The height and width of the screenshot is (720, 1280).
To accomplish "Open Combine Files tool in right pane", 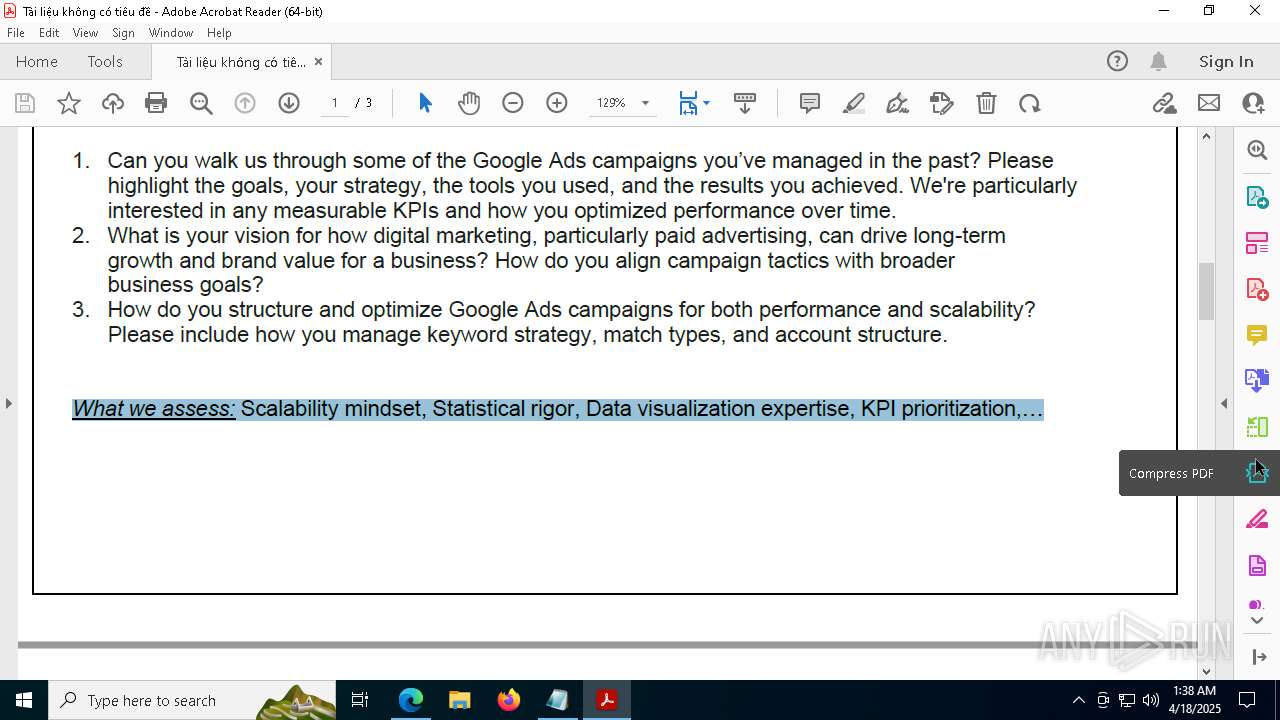I will pyautogui.click(x=1257, y=380).
